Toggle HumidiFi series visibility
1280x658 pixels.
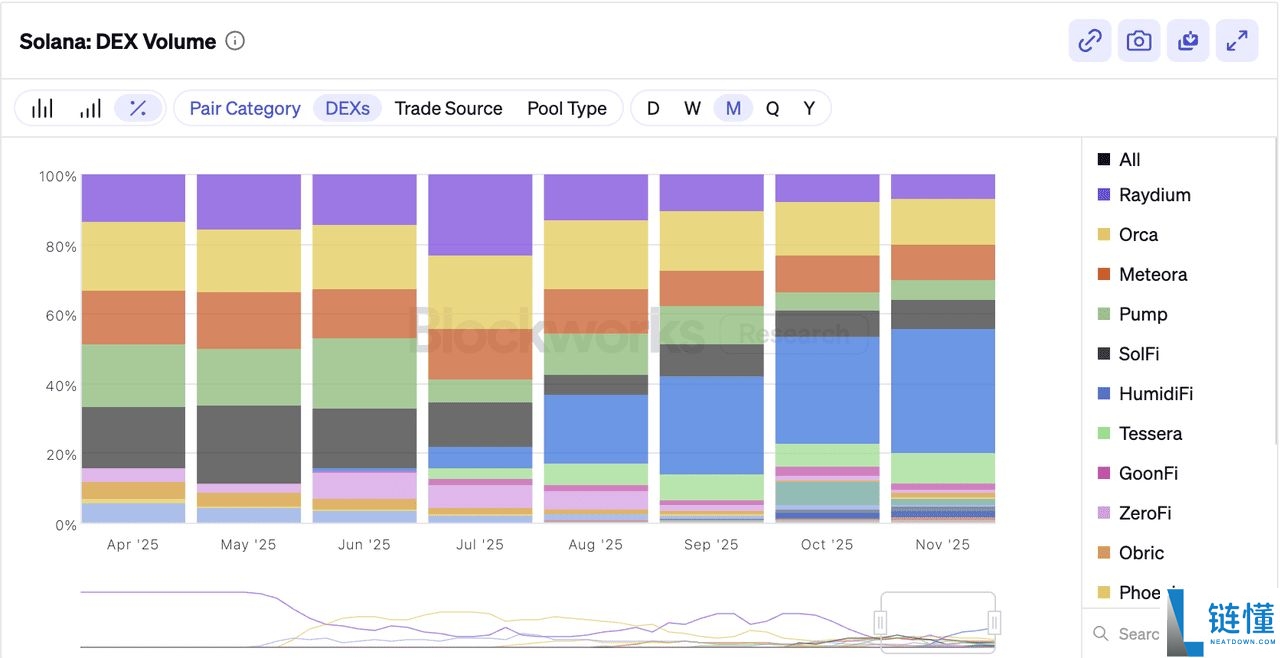point(1156,394)
